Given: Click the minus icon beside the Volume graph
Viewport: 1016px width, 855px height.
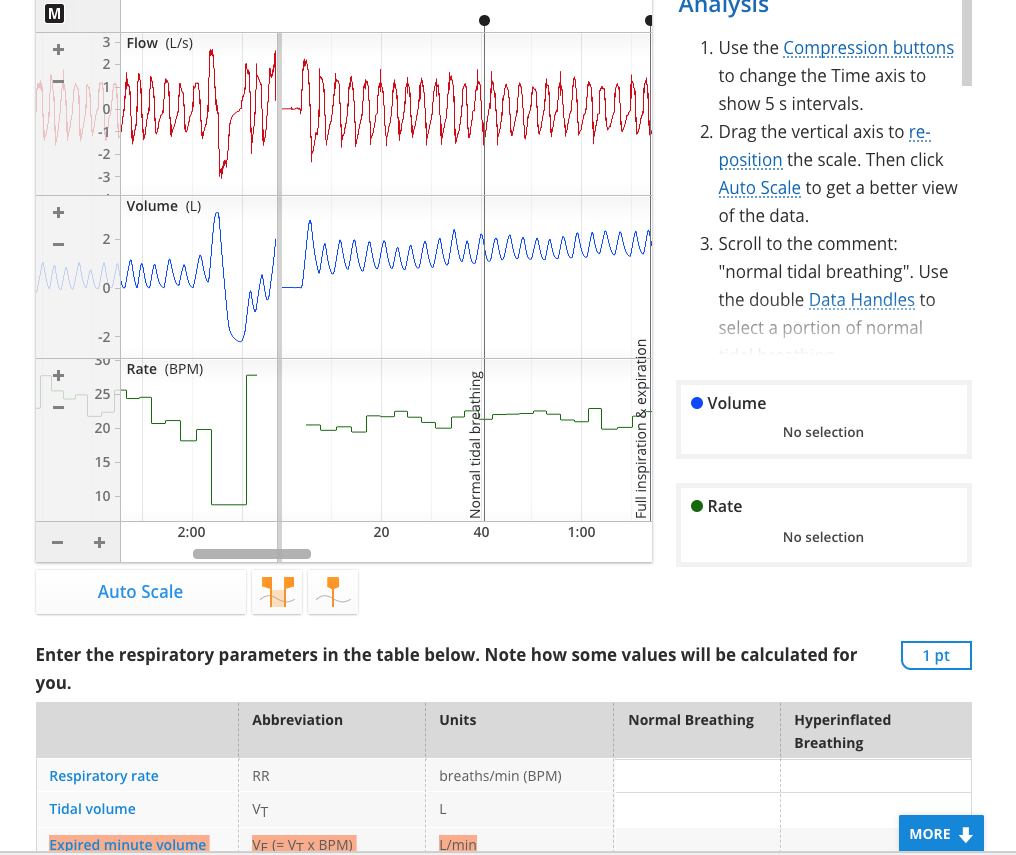Looking at the screenshot, I should pyautogui.click(x=58, y=243).
